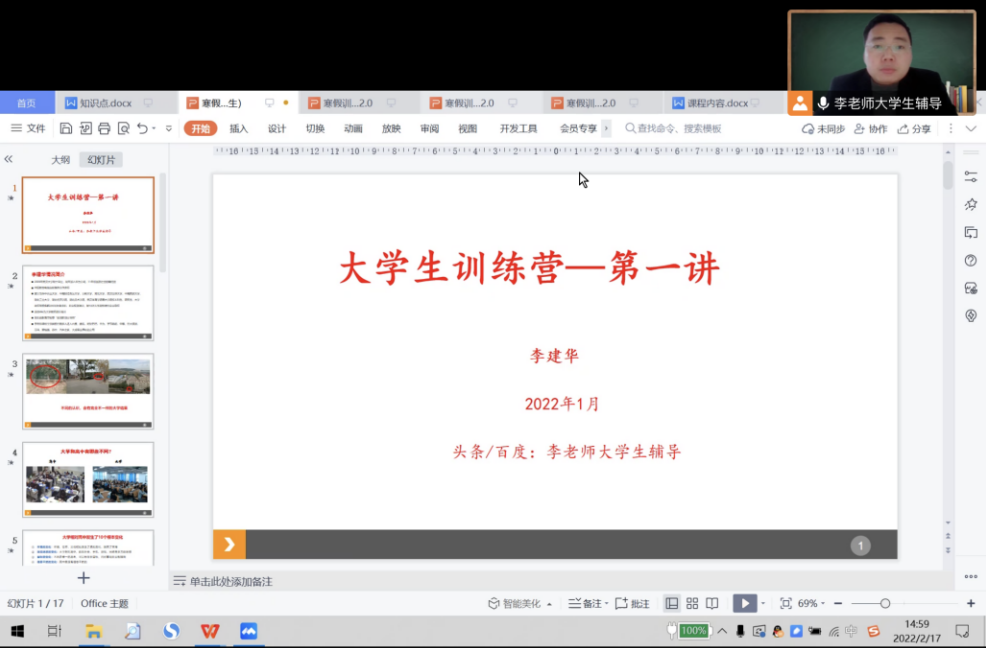Click the Undo arrow icon

(x=142, y=129)
